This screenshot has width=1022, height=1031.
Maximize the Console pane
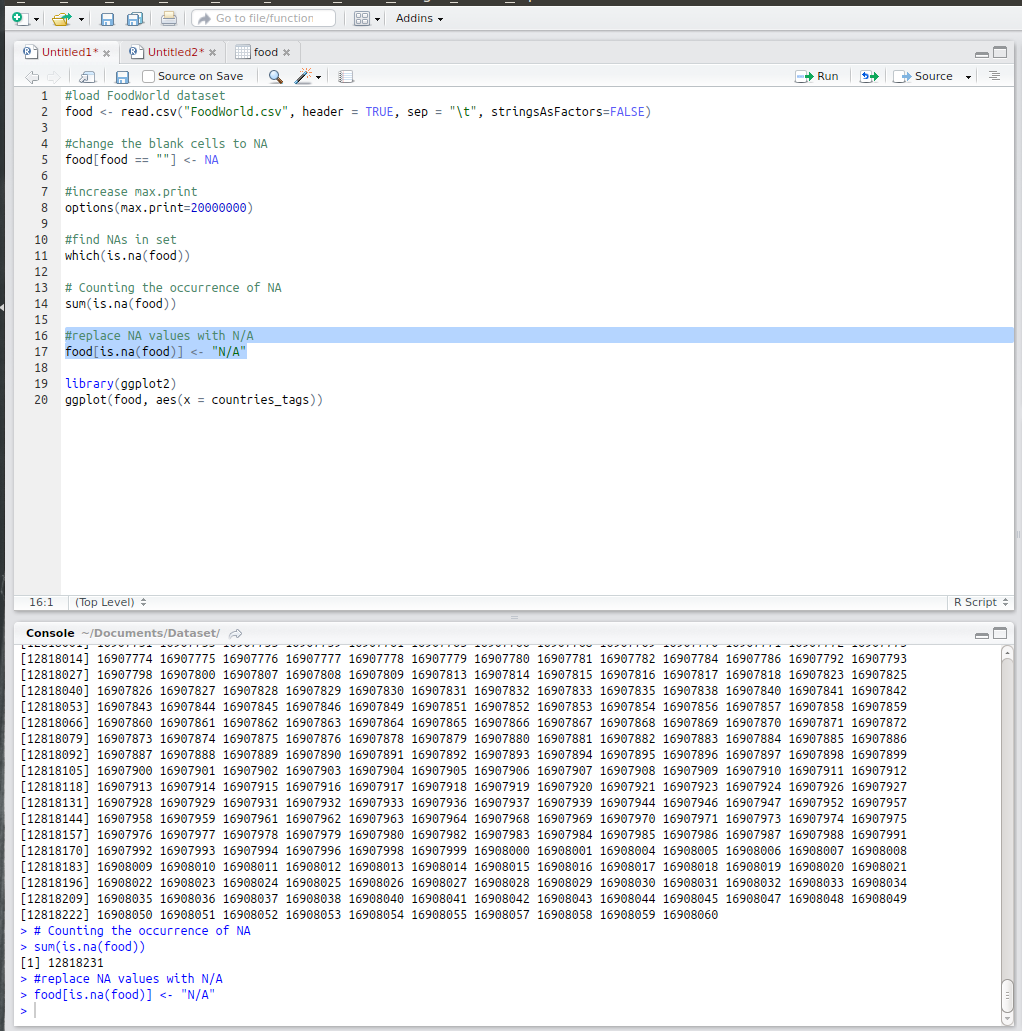(x=1000, y=633)
